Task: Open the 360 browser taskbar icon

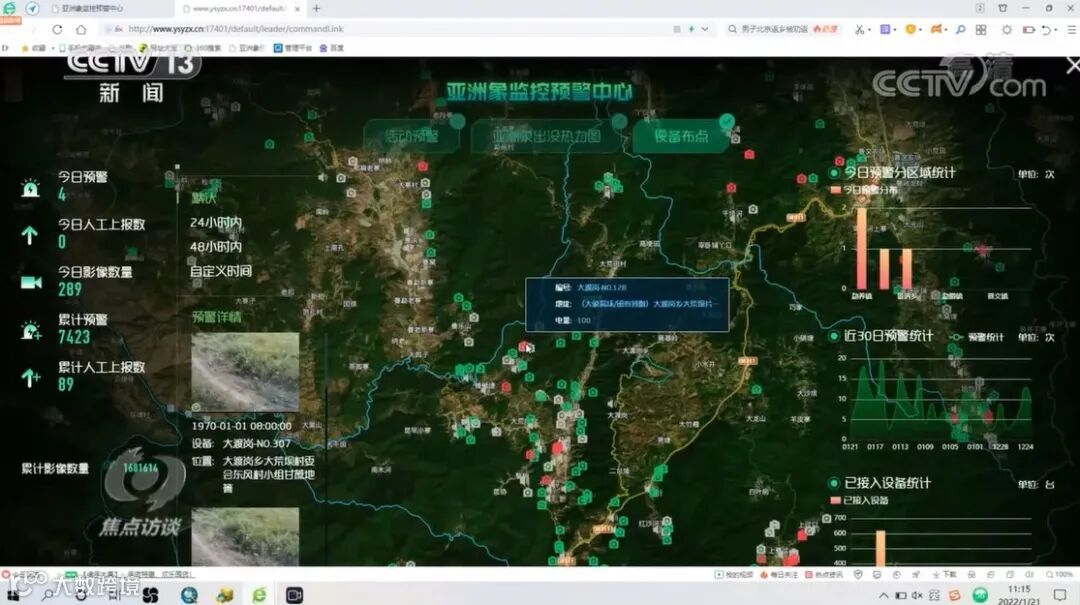Action: [x=189, y=595]
